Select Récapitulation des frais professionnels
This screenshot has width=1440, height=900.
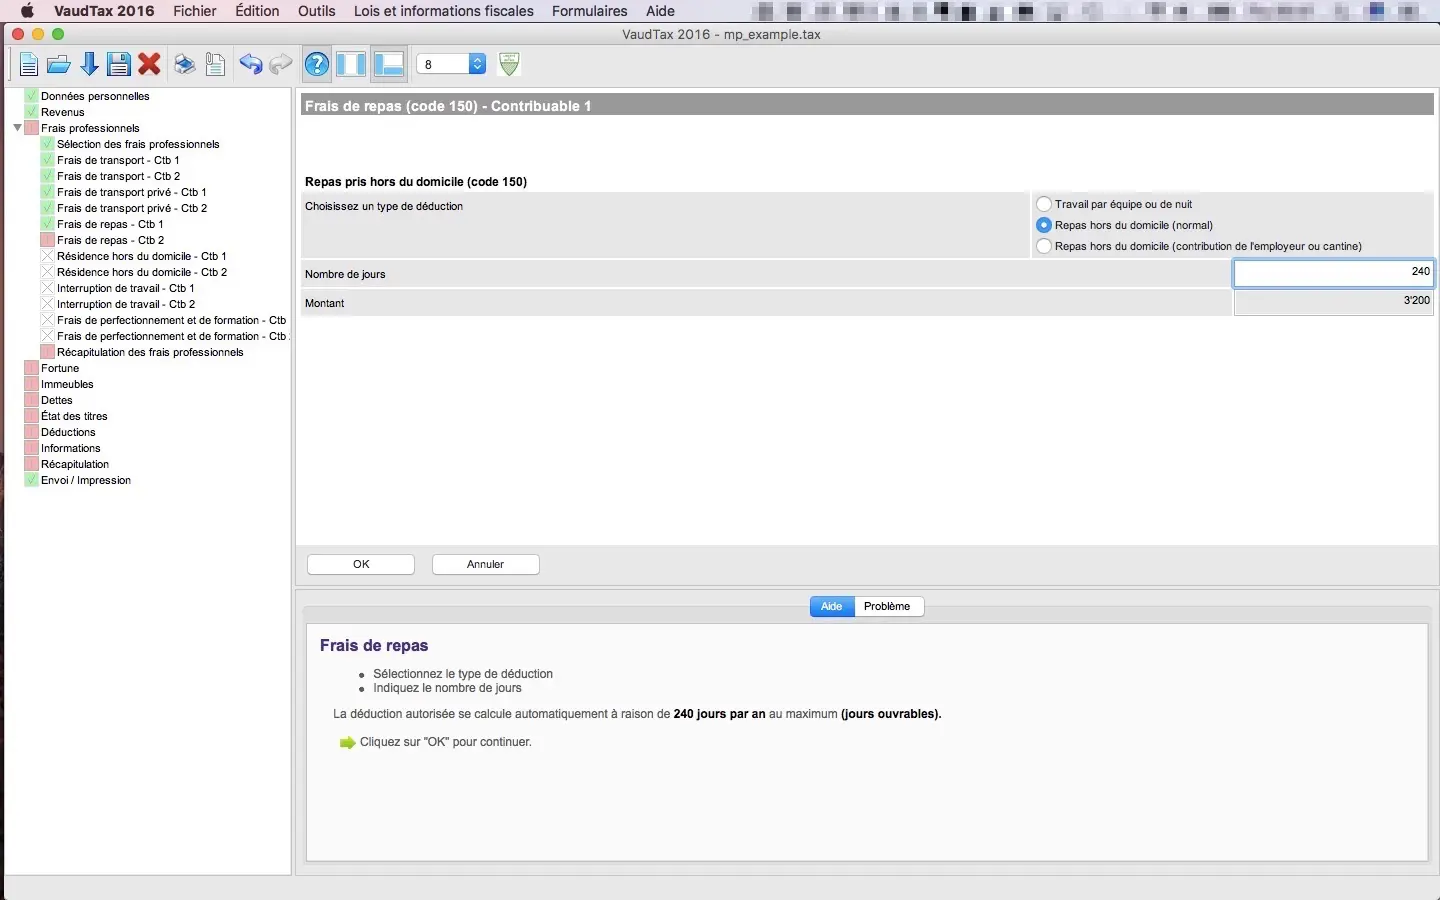[x=150, y=352]
